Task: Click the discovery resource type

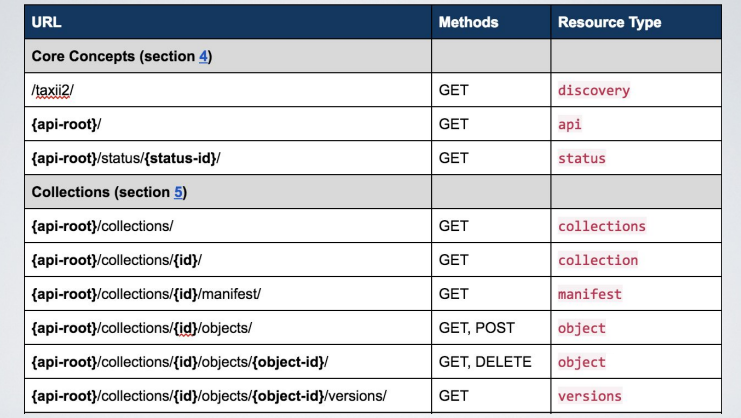Action: point(594,90)
